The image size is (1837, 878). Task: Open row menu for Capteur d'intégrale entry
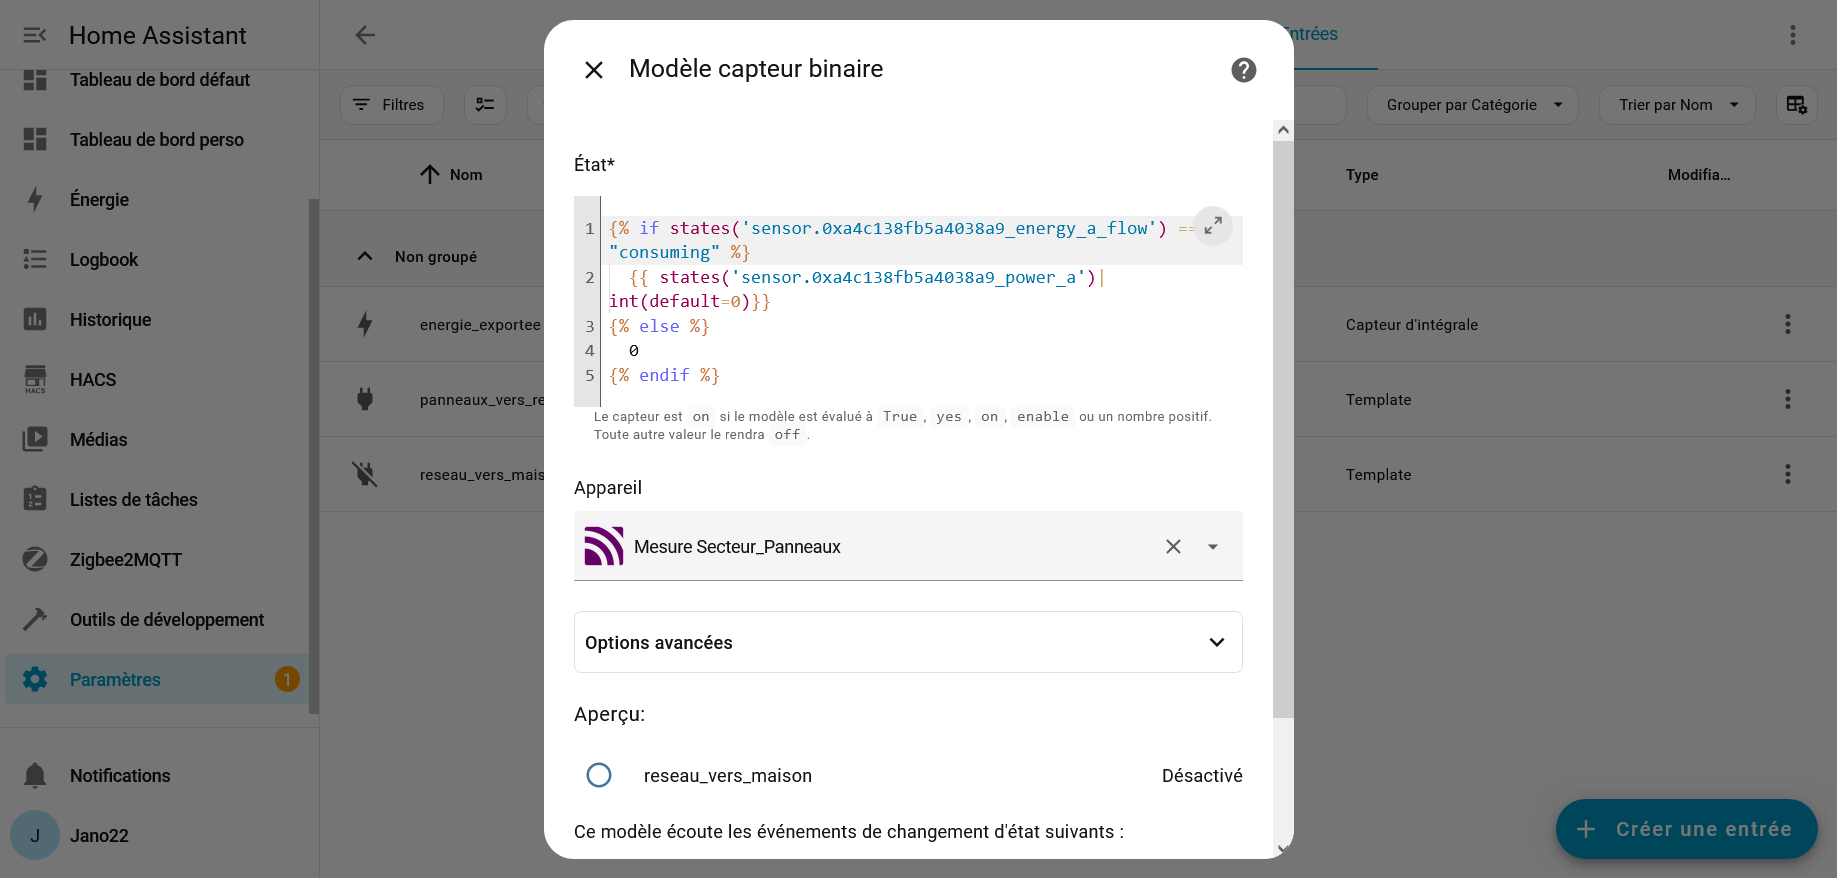coord(1787,325)
